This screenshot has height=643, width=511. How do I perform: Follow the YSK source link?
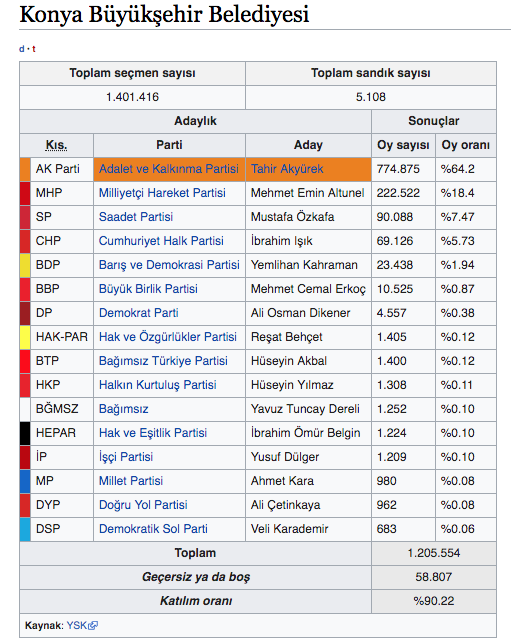pyautogui.click(x=77, y=625)
